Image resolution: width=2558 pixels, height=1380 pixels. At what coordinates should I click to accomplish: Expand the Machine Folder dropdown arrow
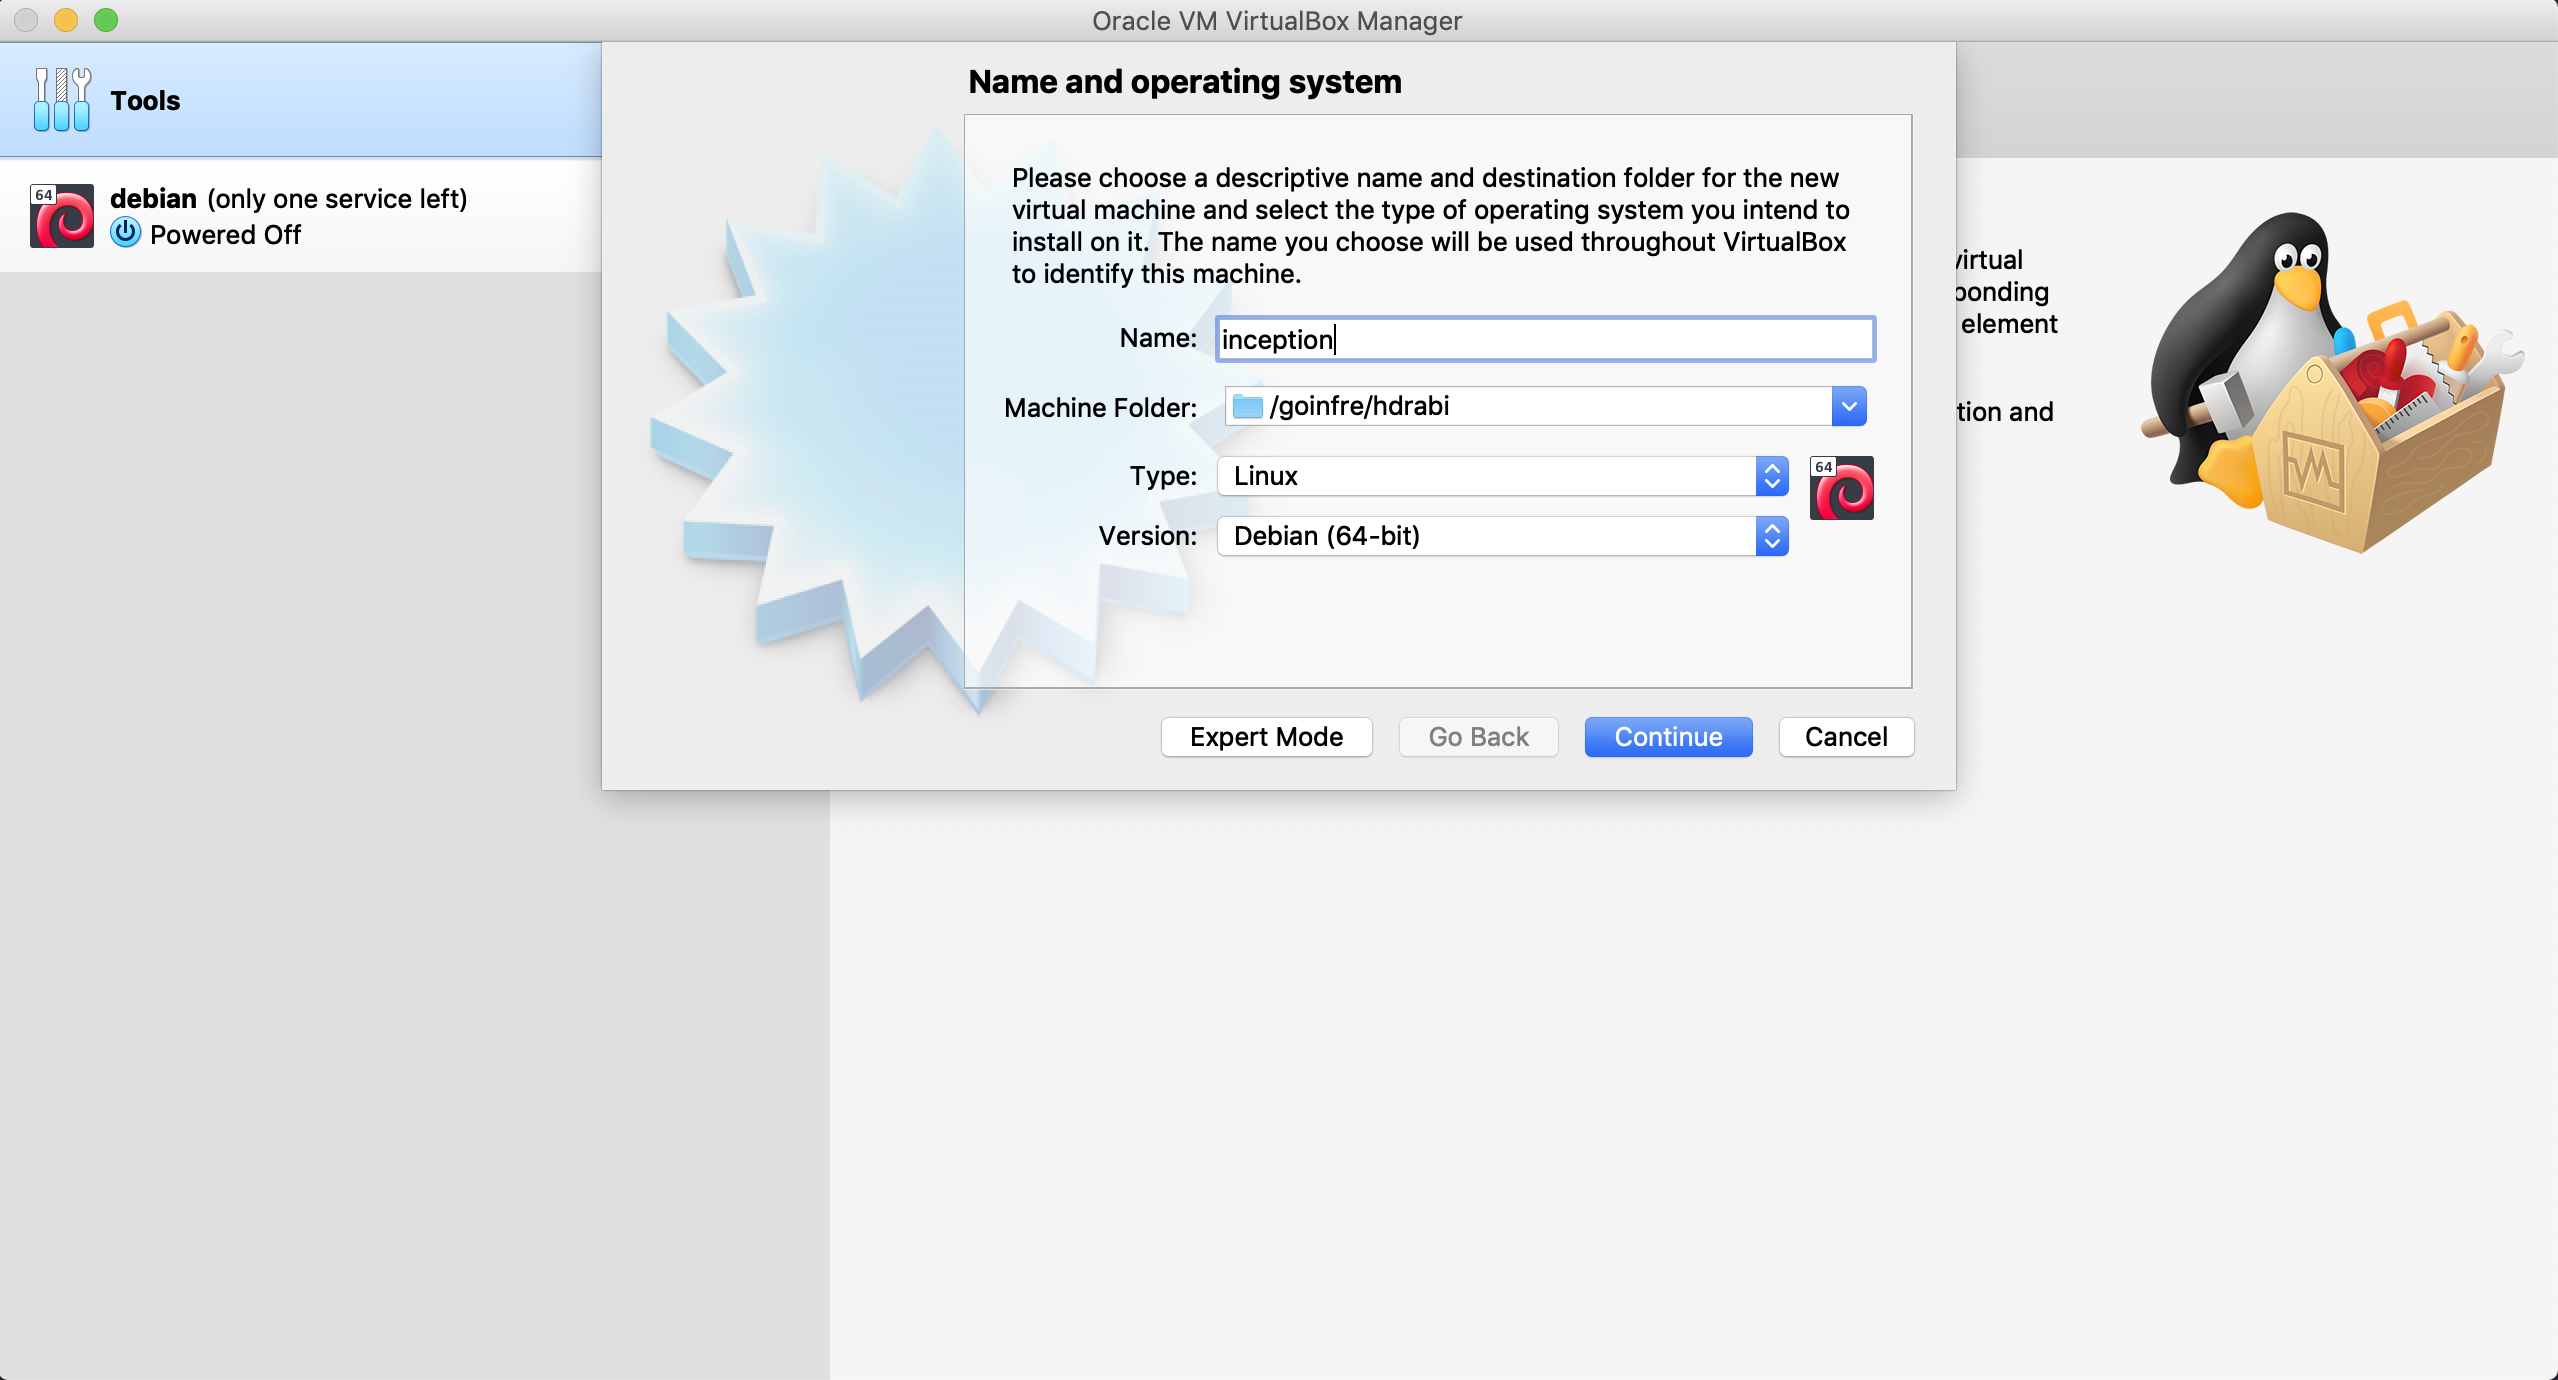(x=1849, y=406)
